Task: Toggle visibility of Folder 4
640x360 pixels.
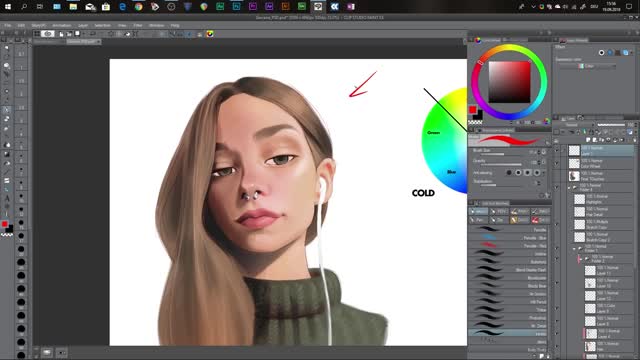Action: coord(557,188)
